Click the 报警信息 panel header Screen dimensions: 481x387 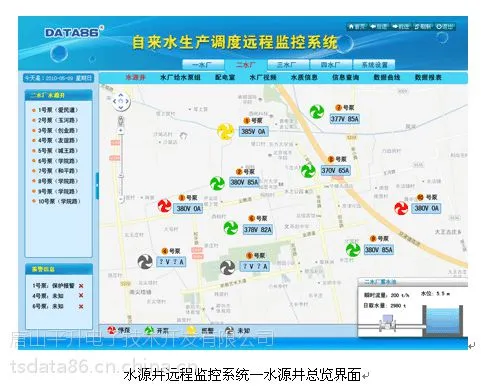click(59, 269)
